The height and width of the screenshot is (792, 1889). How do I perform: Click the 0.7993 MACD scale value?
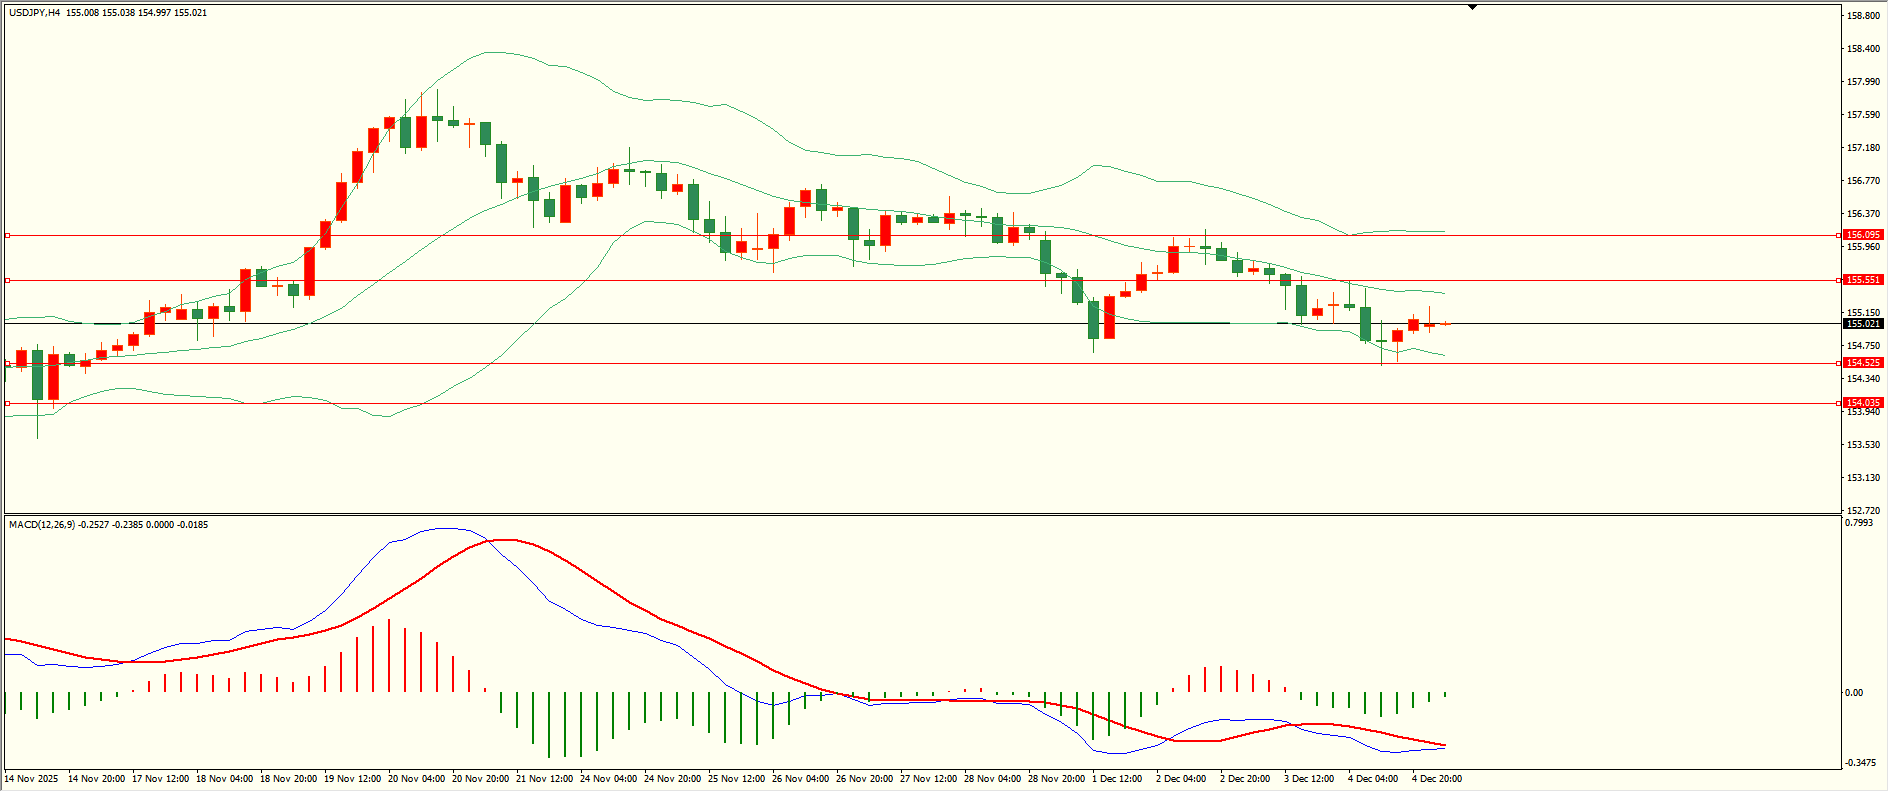pyautogui.click(x=1859, y=523)
